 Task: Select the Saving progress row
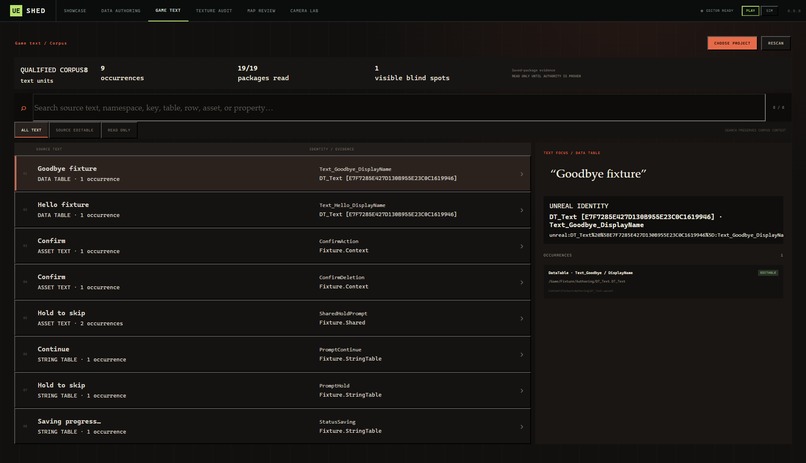tap(273, 427)
